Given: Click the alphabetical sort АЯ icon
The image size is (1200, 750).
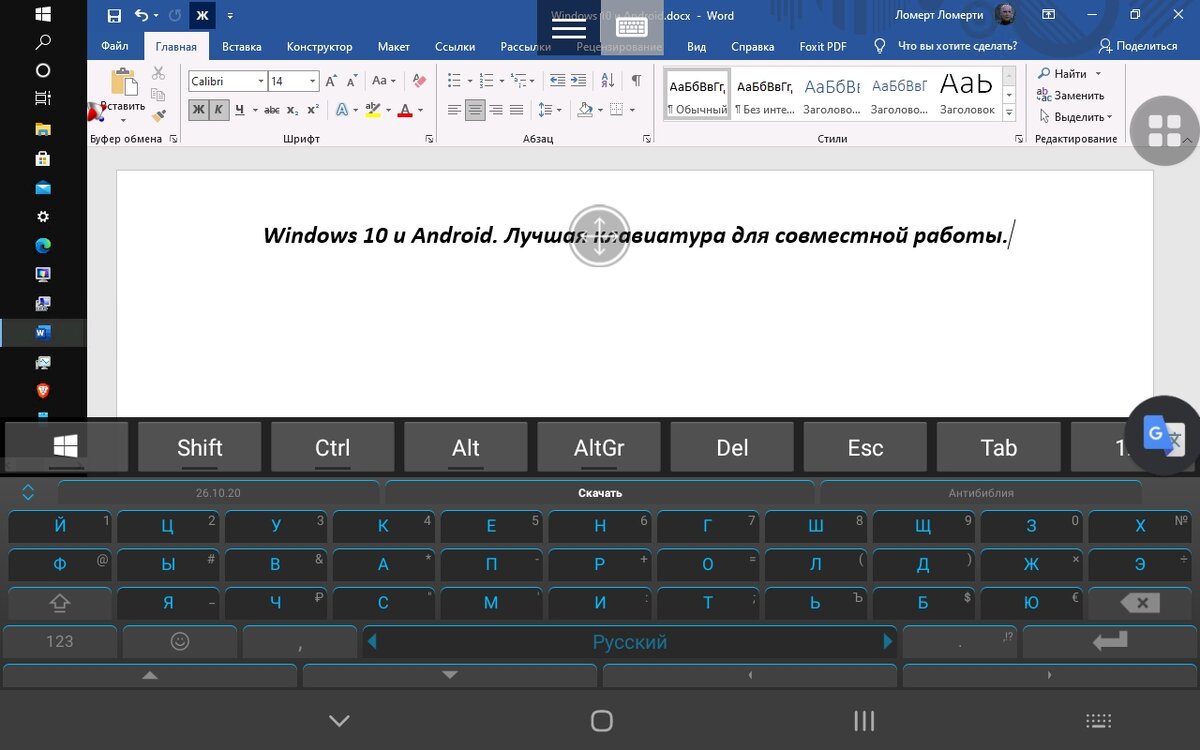Looking at the screenshot, I should [608, 81].
